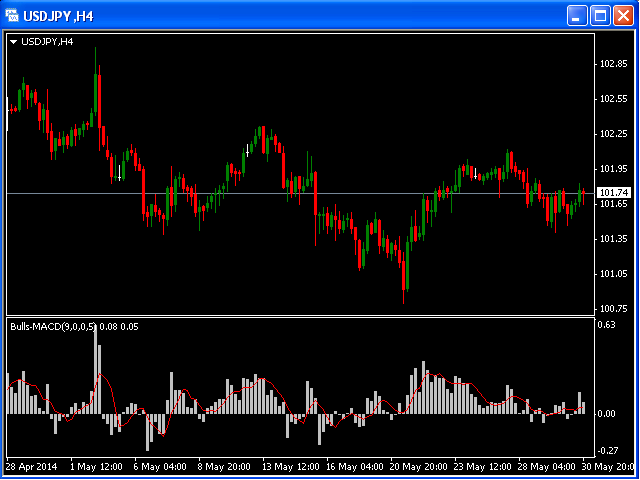Maximize the USDJPY,H4 window
The width and height of the screenshot is (640, 480).
[600, 16]
